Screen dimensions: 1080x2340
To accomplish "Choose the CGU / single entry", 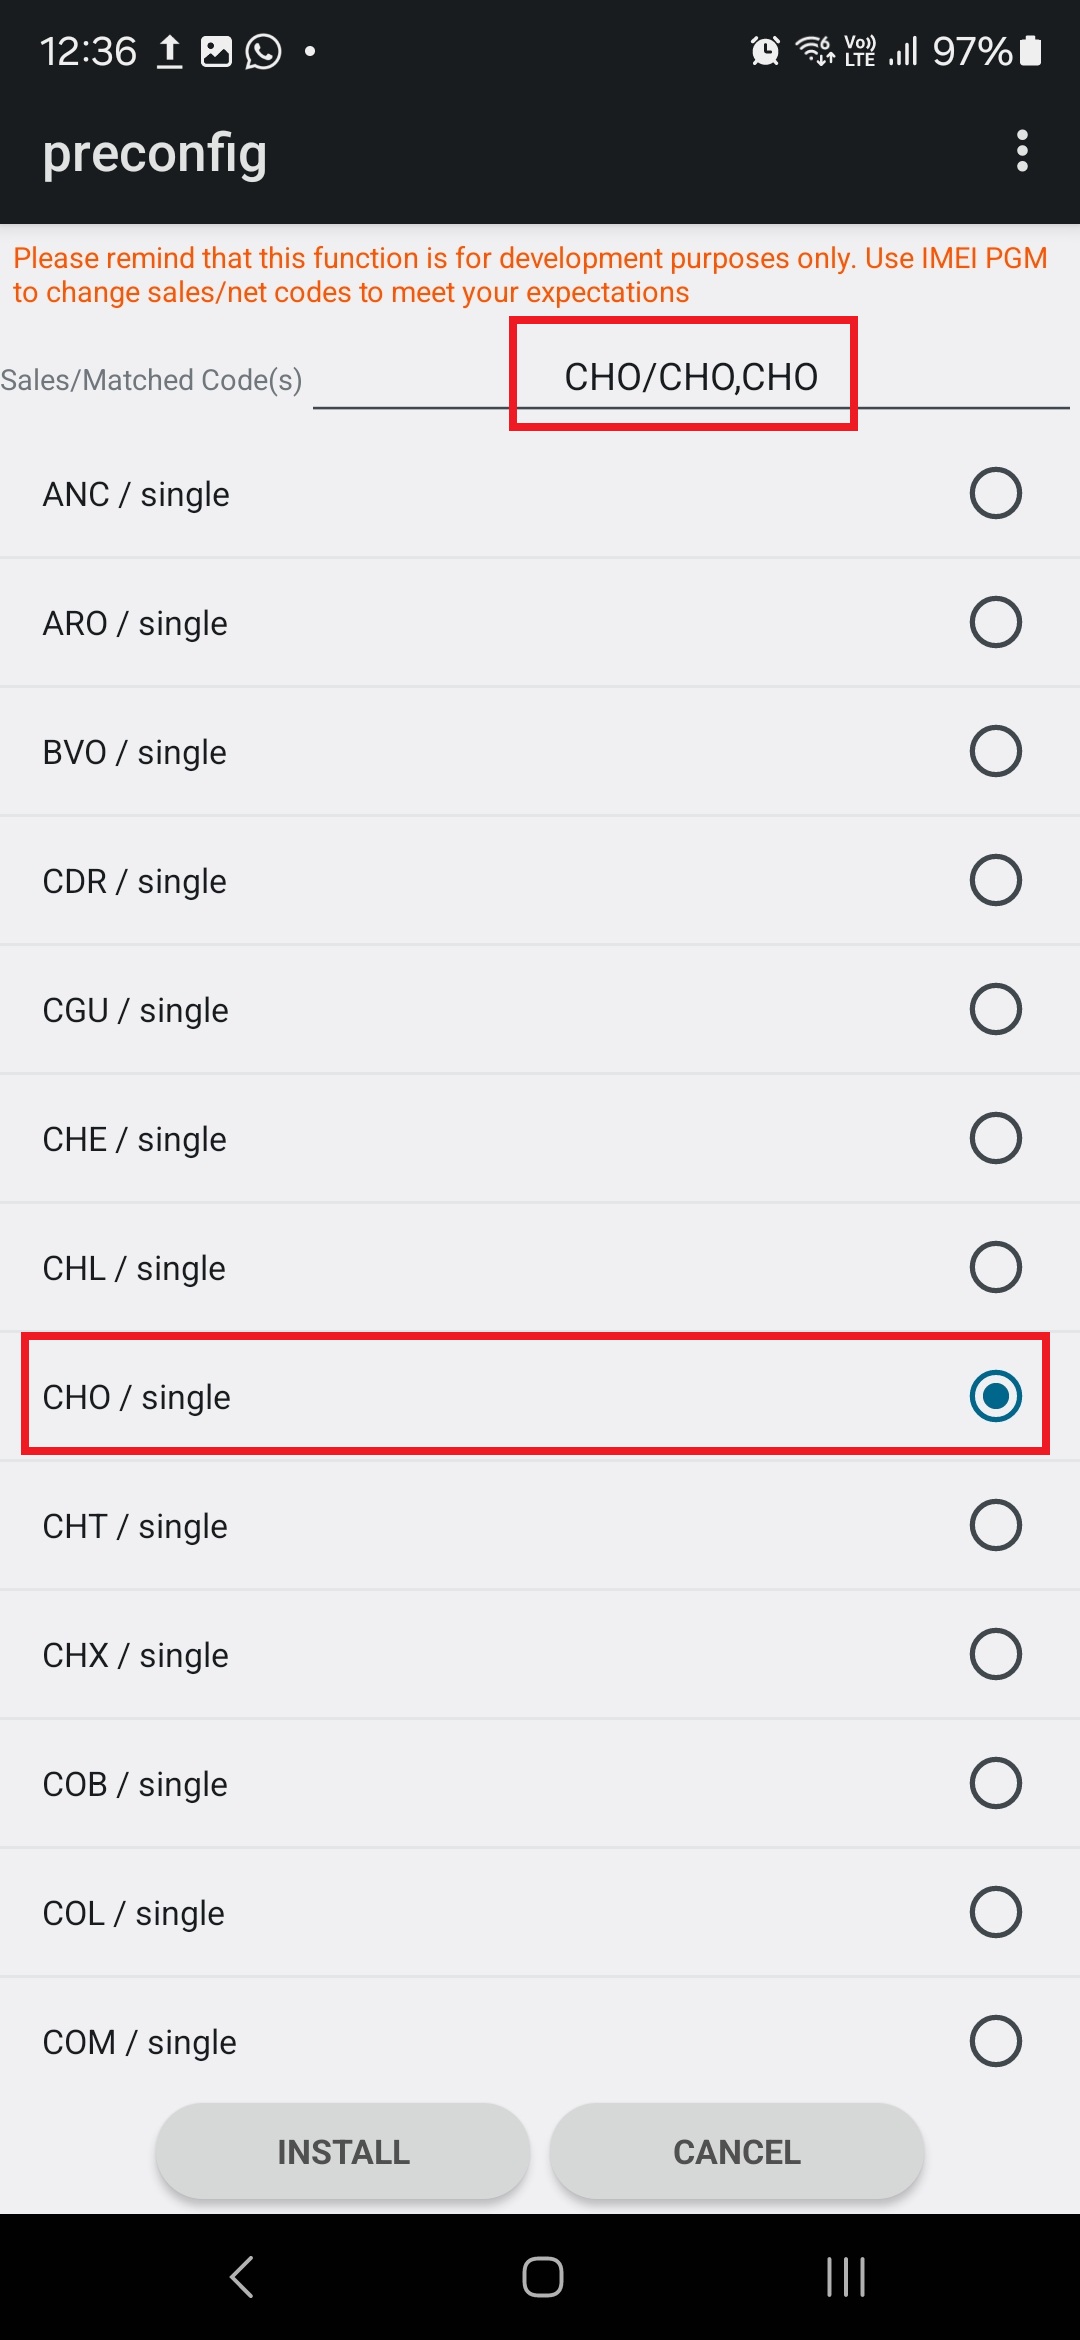I will pyautogui.click(x=540, y=1009).
